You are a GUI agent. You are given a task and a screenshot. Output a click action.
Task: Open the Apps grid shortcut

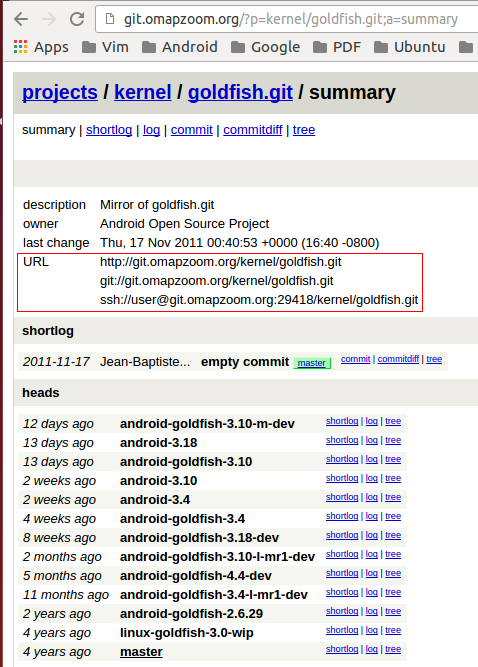41,47
